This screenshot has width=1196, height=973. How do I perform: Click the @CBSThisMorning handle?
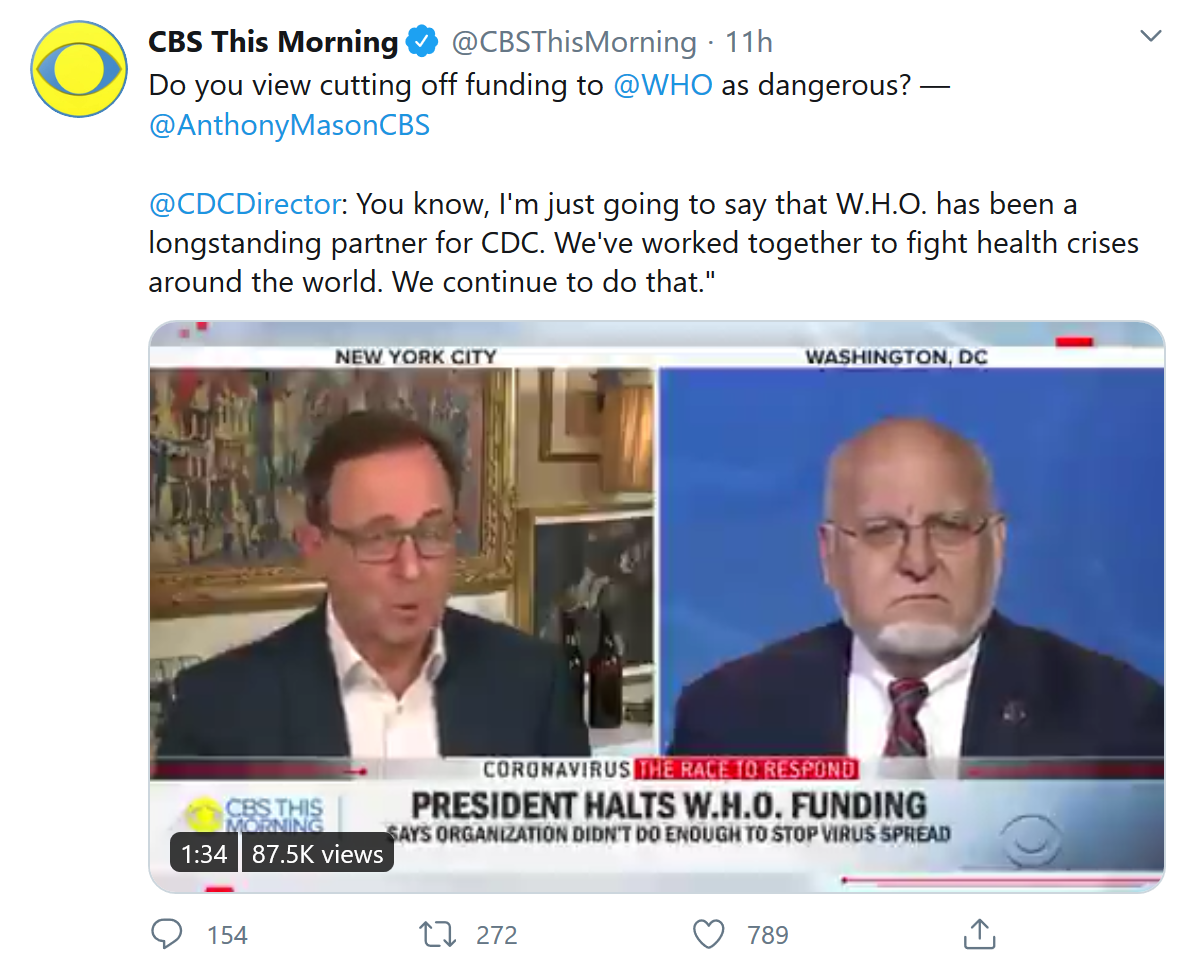(574, 42)
